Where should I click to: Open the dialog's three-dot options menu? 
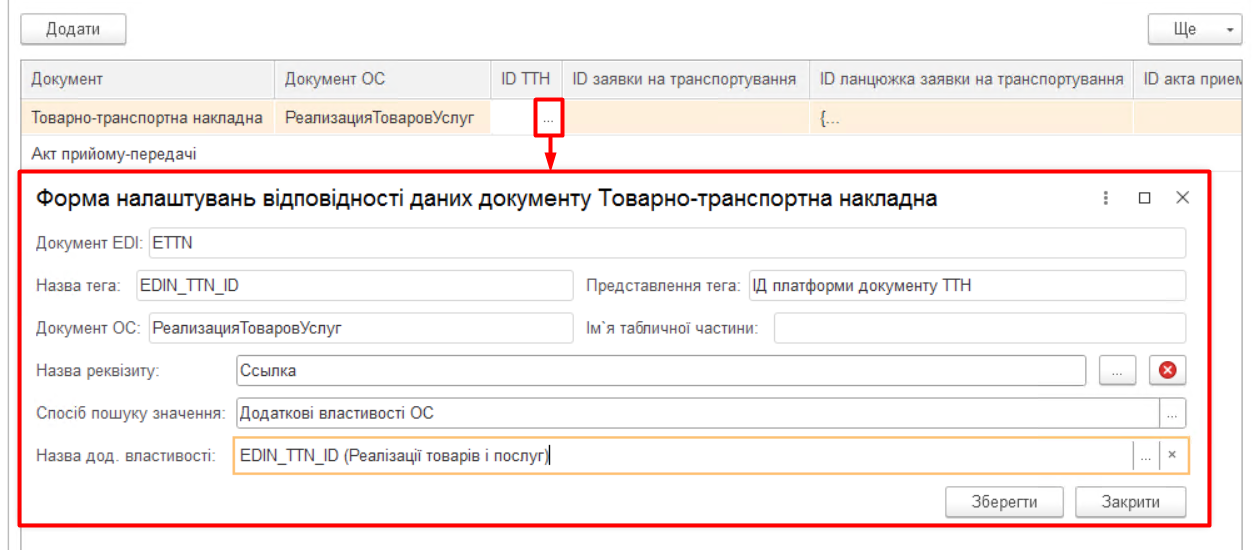pyautogui.click(x=1106, y=198)
